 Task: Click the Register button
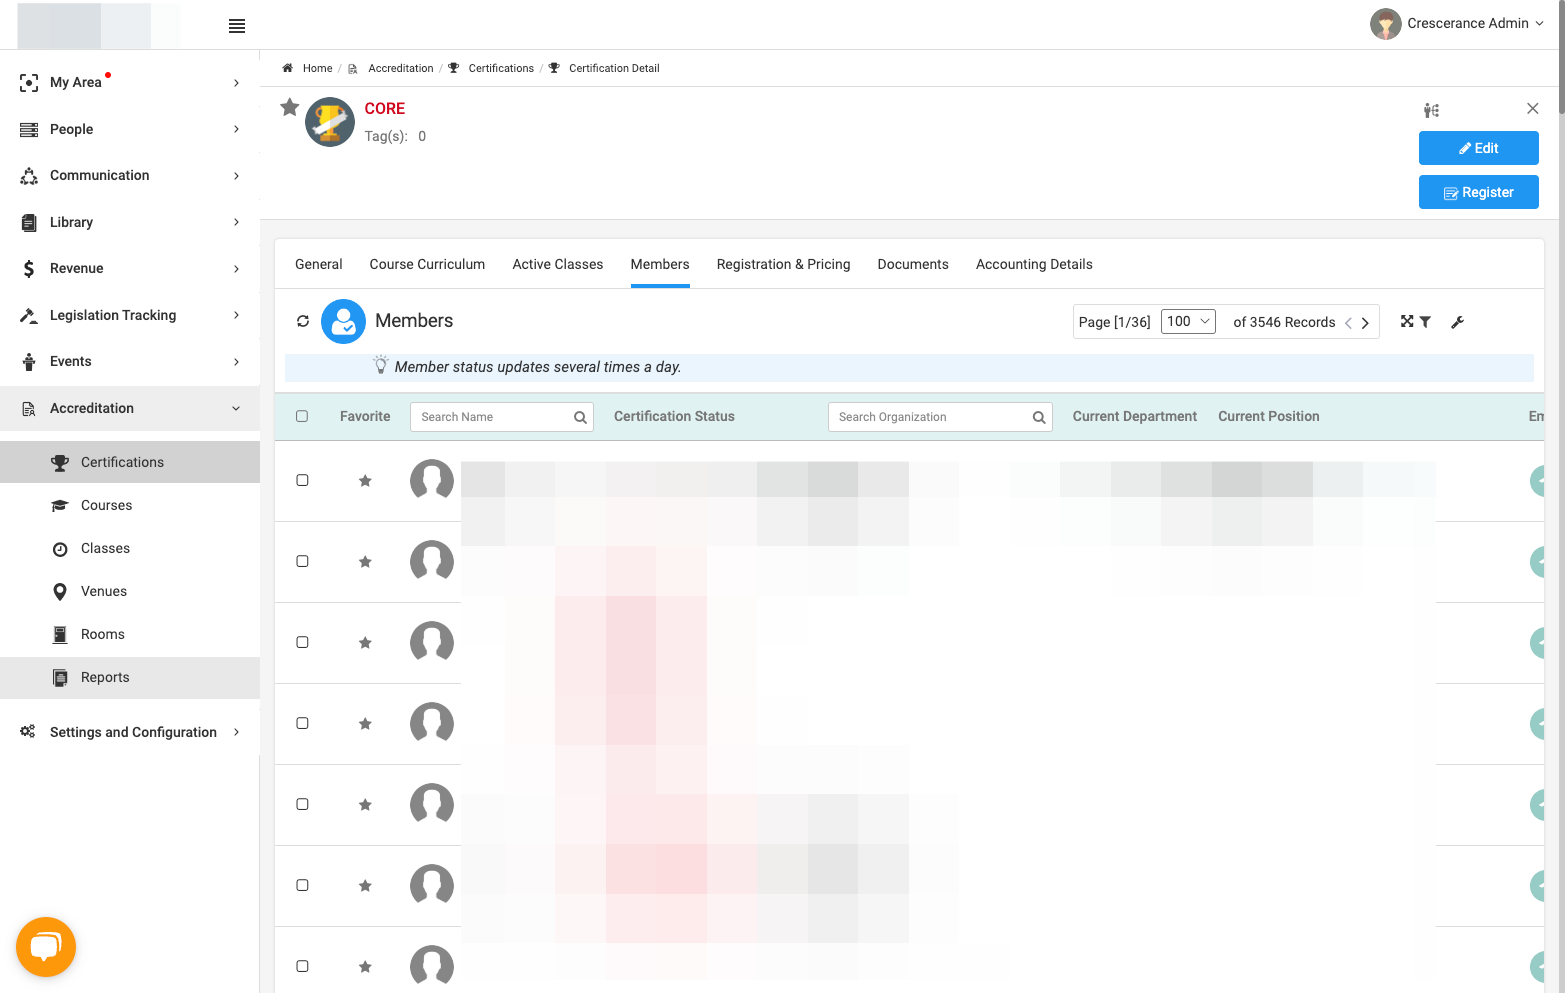(1478, 192)
